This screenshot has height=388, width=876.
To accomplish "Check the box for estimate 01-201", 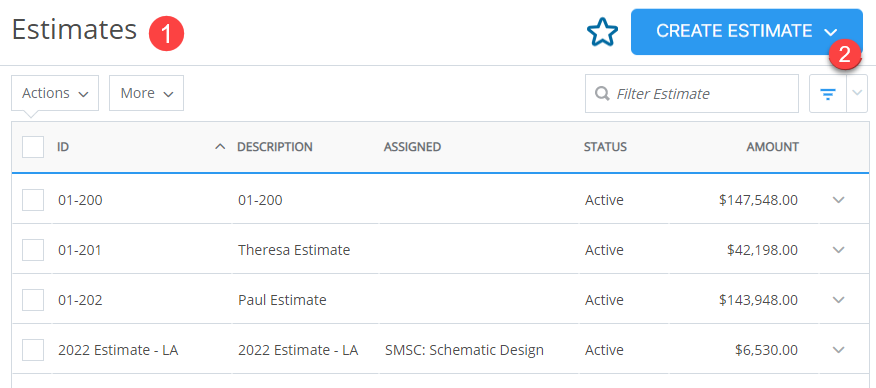I will [x=33, y=250].
